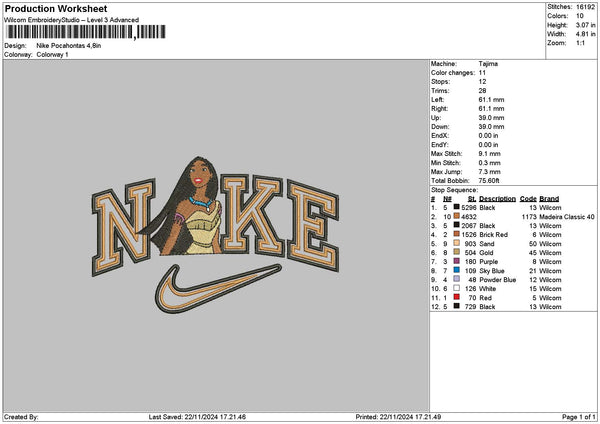Click the black swatch in the 5296-stitch row
This screenshot has height=424, width=600.
tap(457, 207)
